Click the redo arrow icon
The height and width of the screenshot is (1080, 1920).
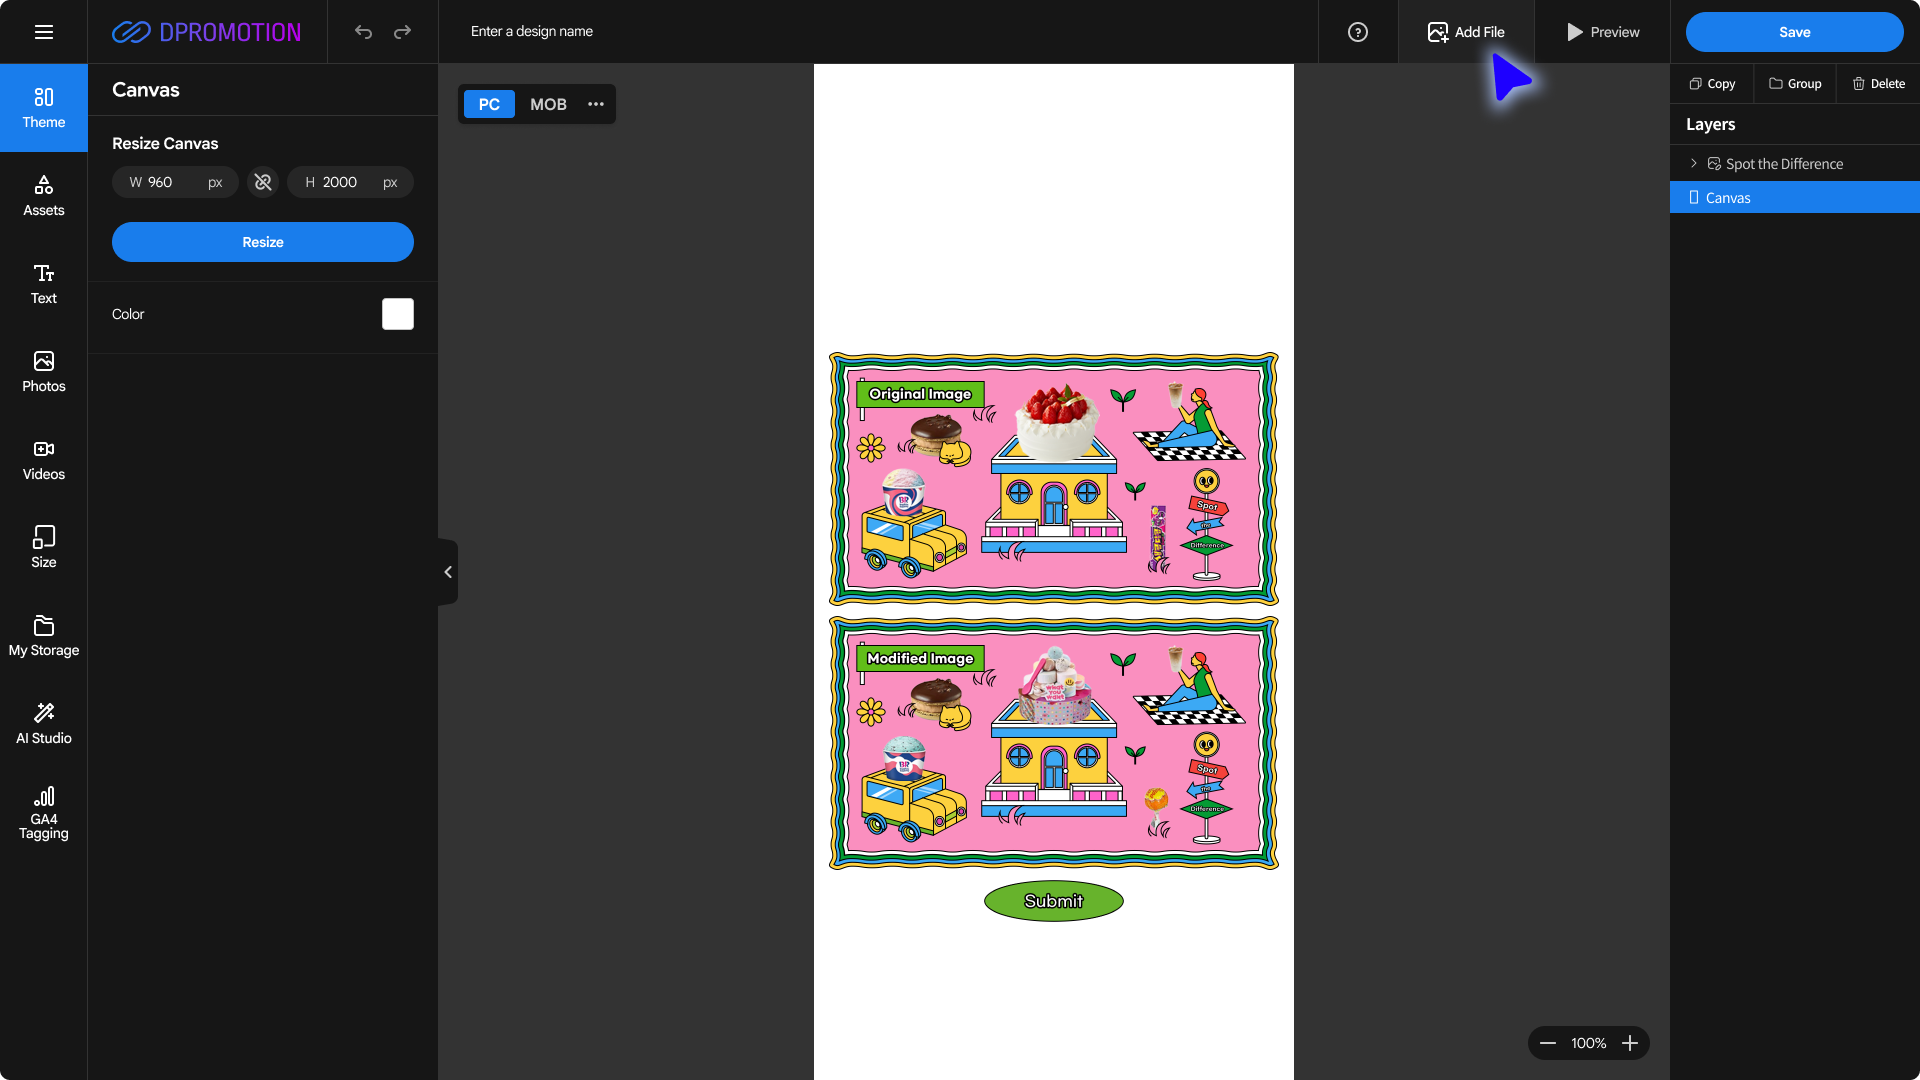pos(402,32)
